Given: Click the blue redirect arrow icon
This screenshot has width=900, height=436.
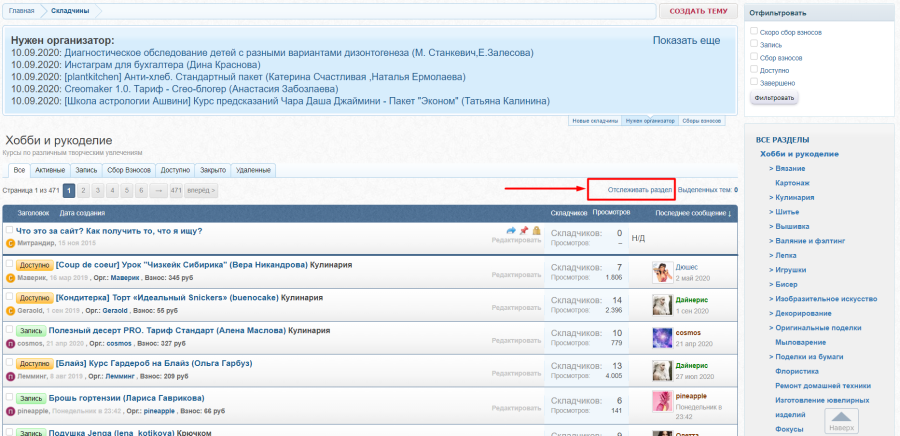Looking at the screenshot, I should click(x=511, y=231).
